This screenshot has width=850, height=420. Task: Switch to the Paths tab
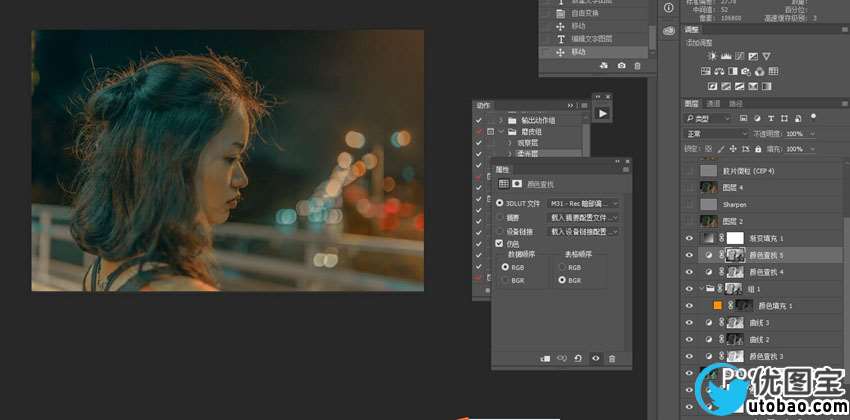[x=735, y=104]
